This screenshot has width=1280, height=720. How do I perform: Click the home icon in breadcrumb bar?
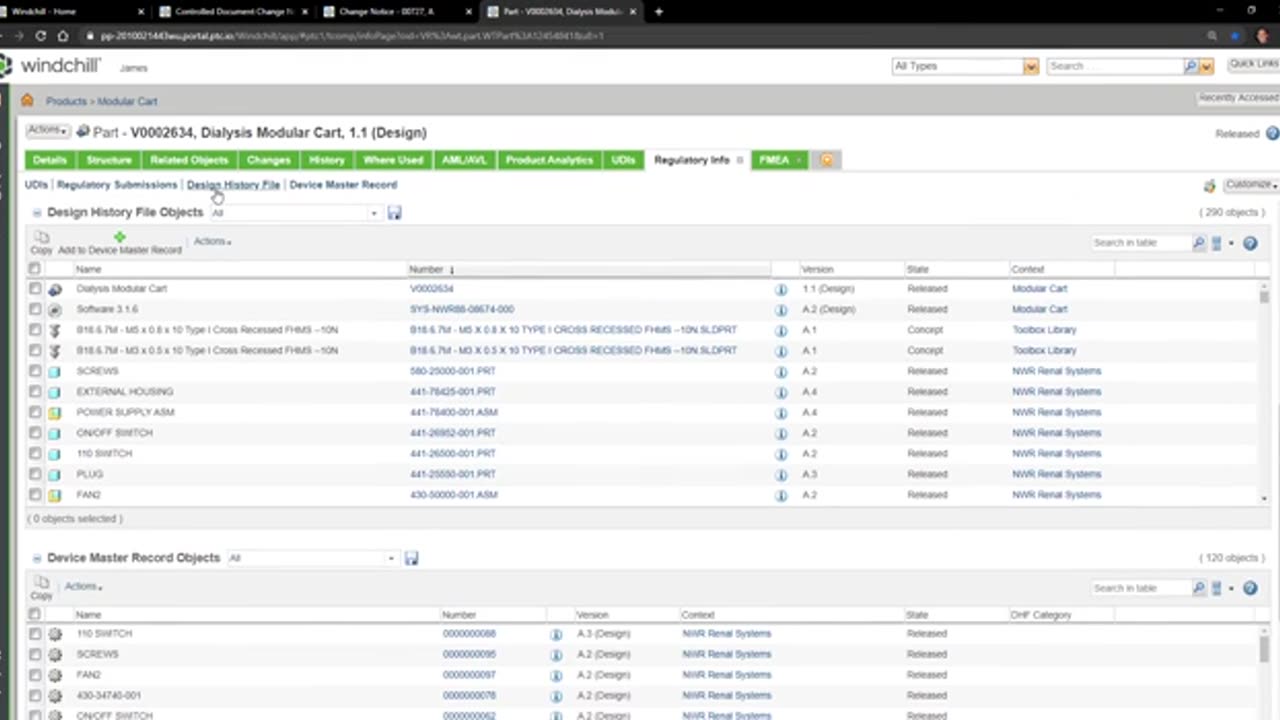tap(27, 101)
